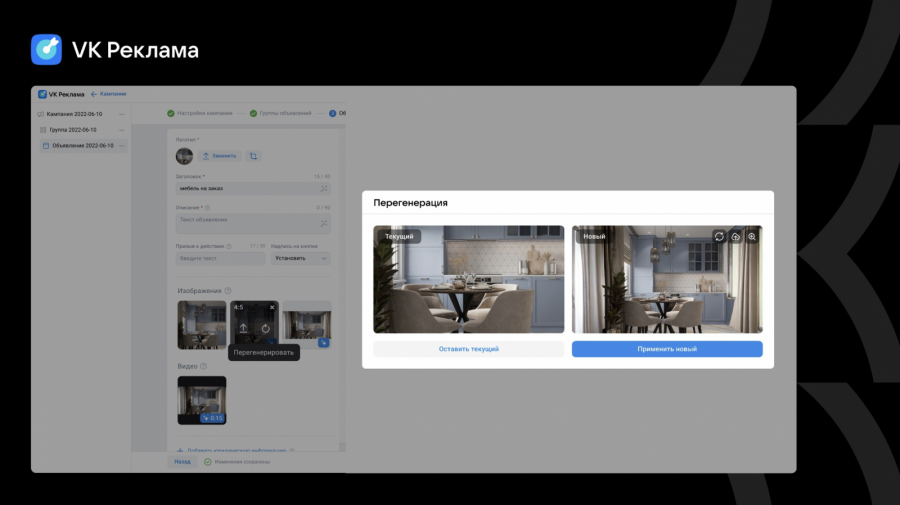The image size is (900, 505).
Task: Open the Настройки кампании step
Action: [x=200, y=113]
